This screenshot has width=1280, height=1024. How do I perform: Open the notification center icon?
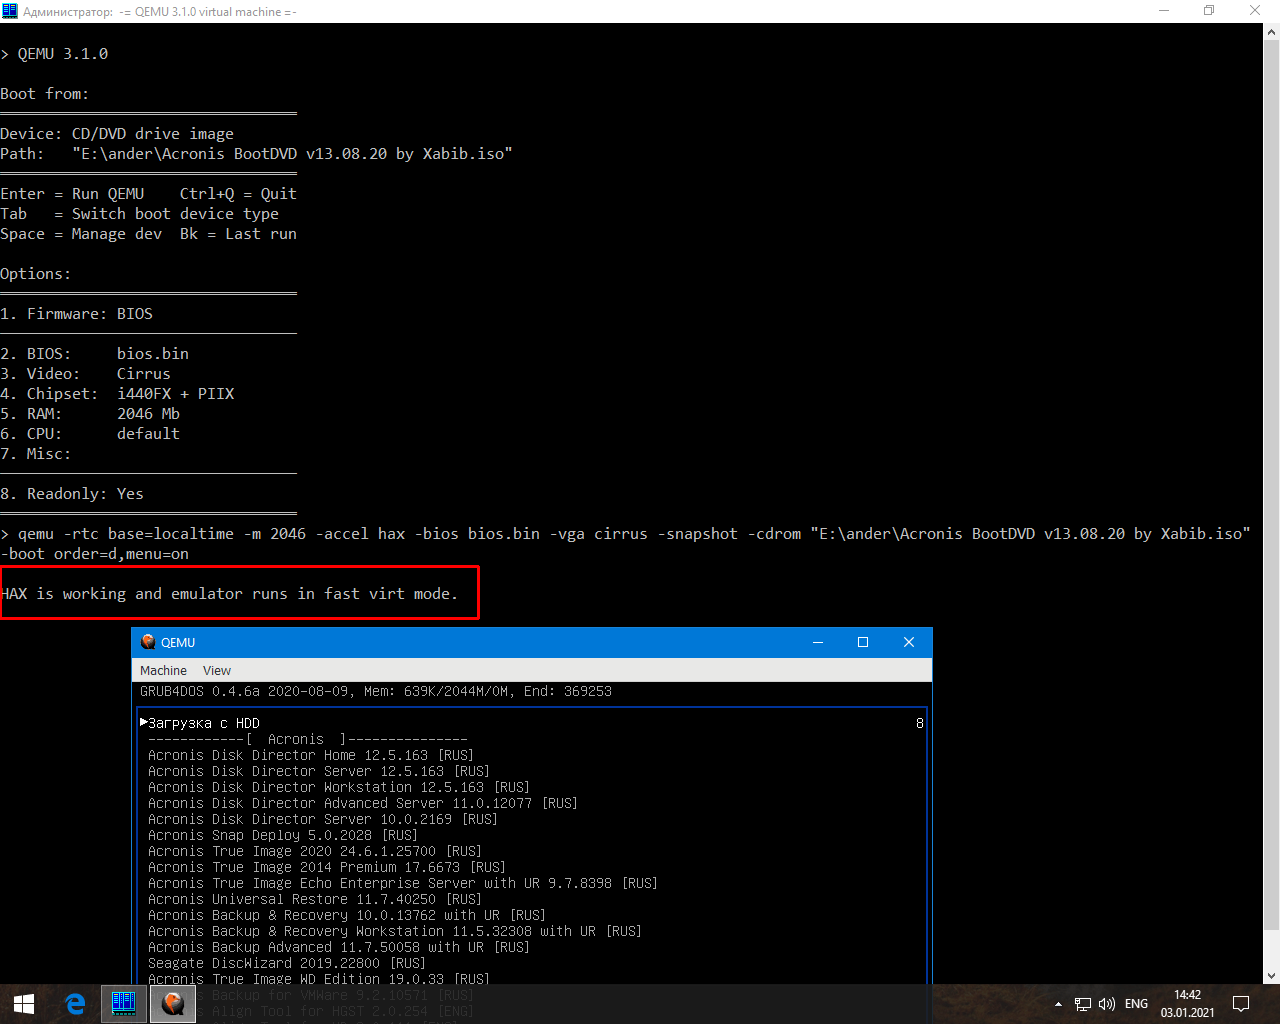click(1241, 1004)
